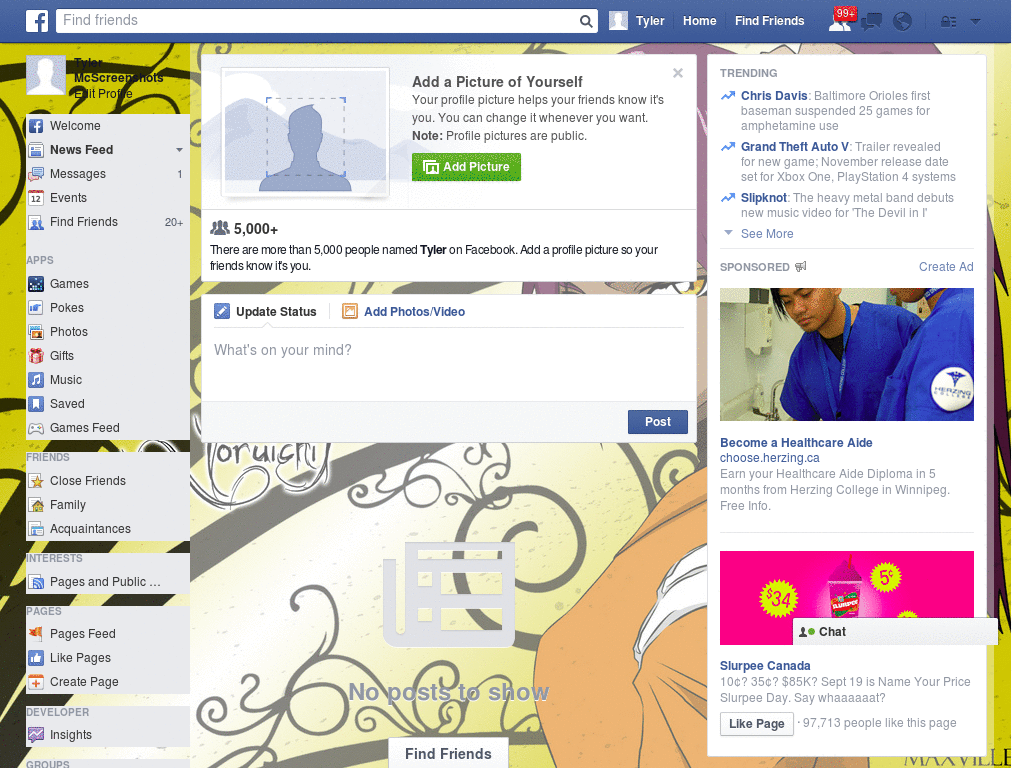Screen dimensions: 1024x768
Task: Open Games Feed controller icon
Action: 36,428
